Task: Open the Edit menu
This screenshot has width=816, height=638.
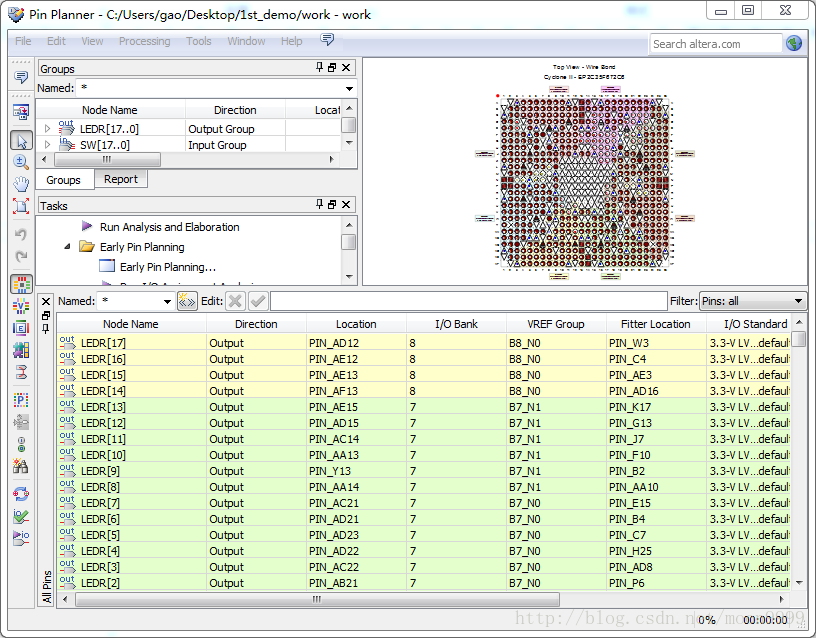Action: coord(56,41)
